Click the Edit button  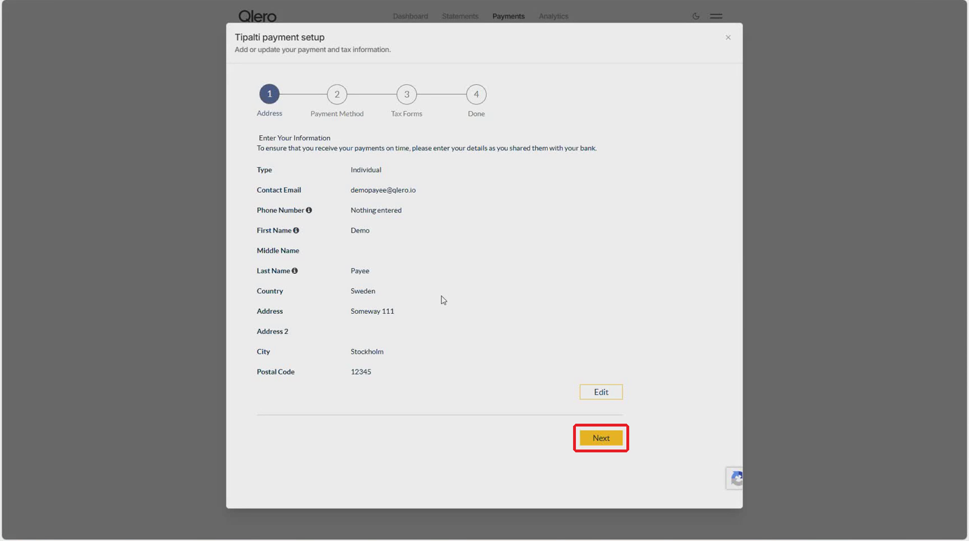(x=601, y=392)
